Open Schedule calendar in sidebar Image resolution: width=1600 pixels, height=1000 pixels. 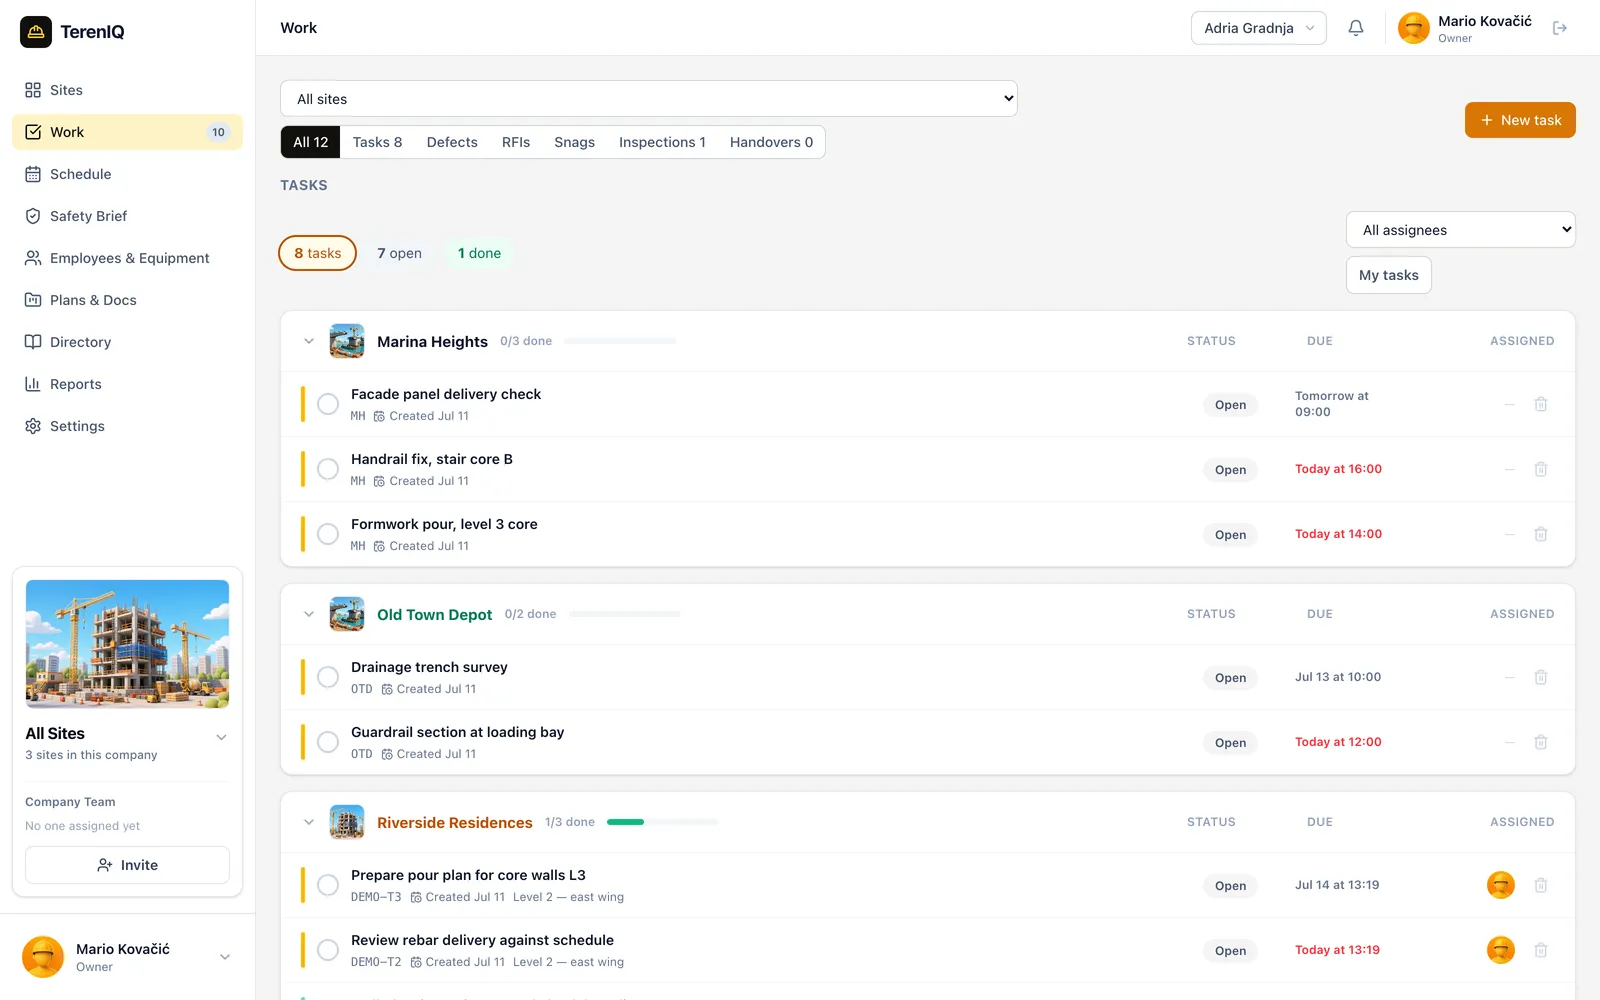127,174
